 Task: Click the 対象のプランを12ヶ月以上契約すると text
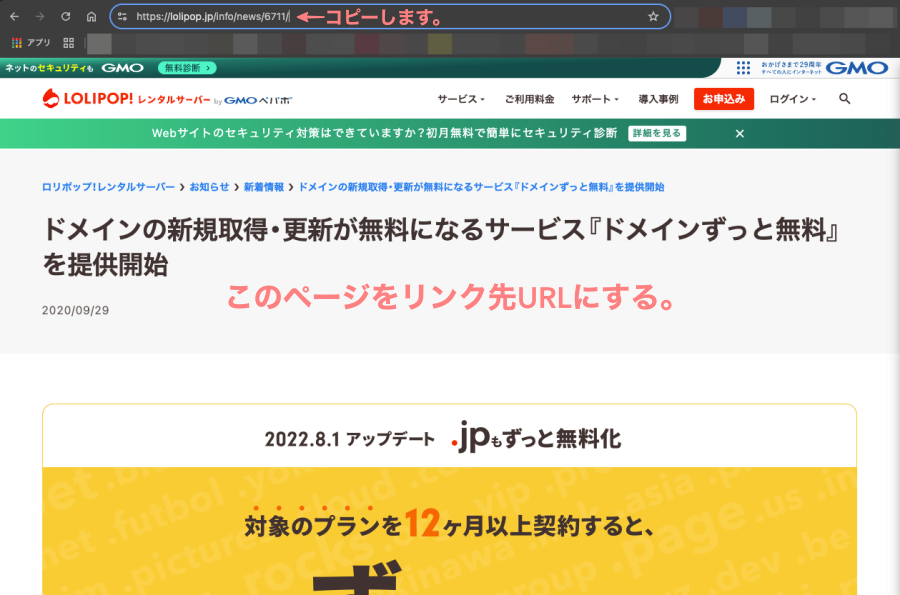point(450,524)
